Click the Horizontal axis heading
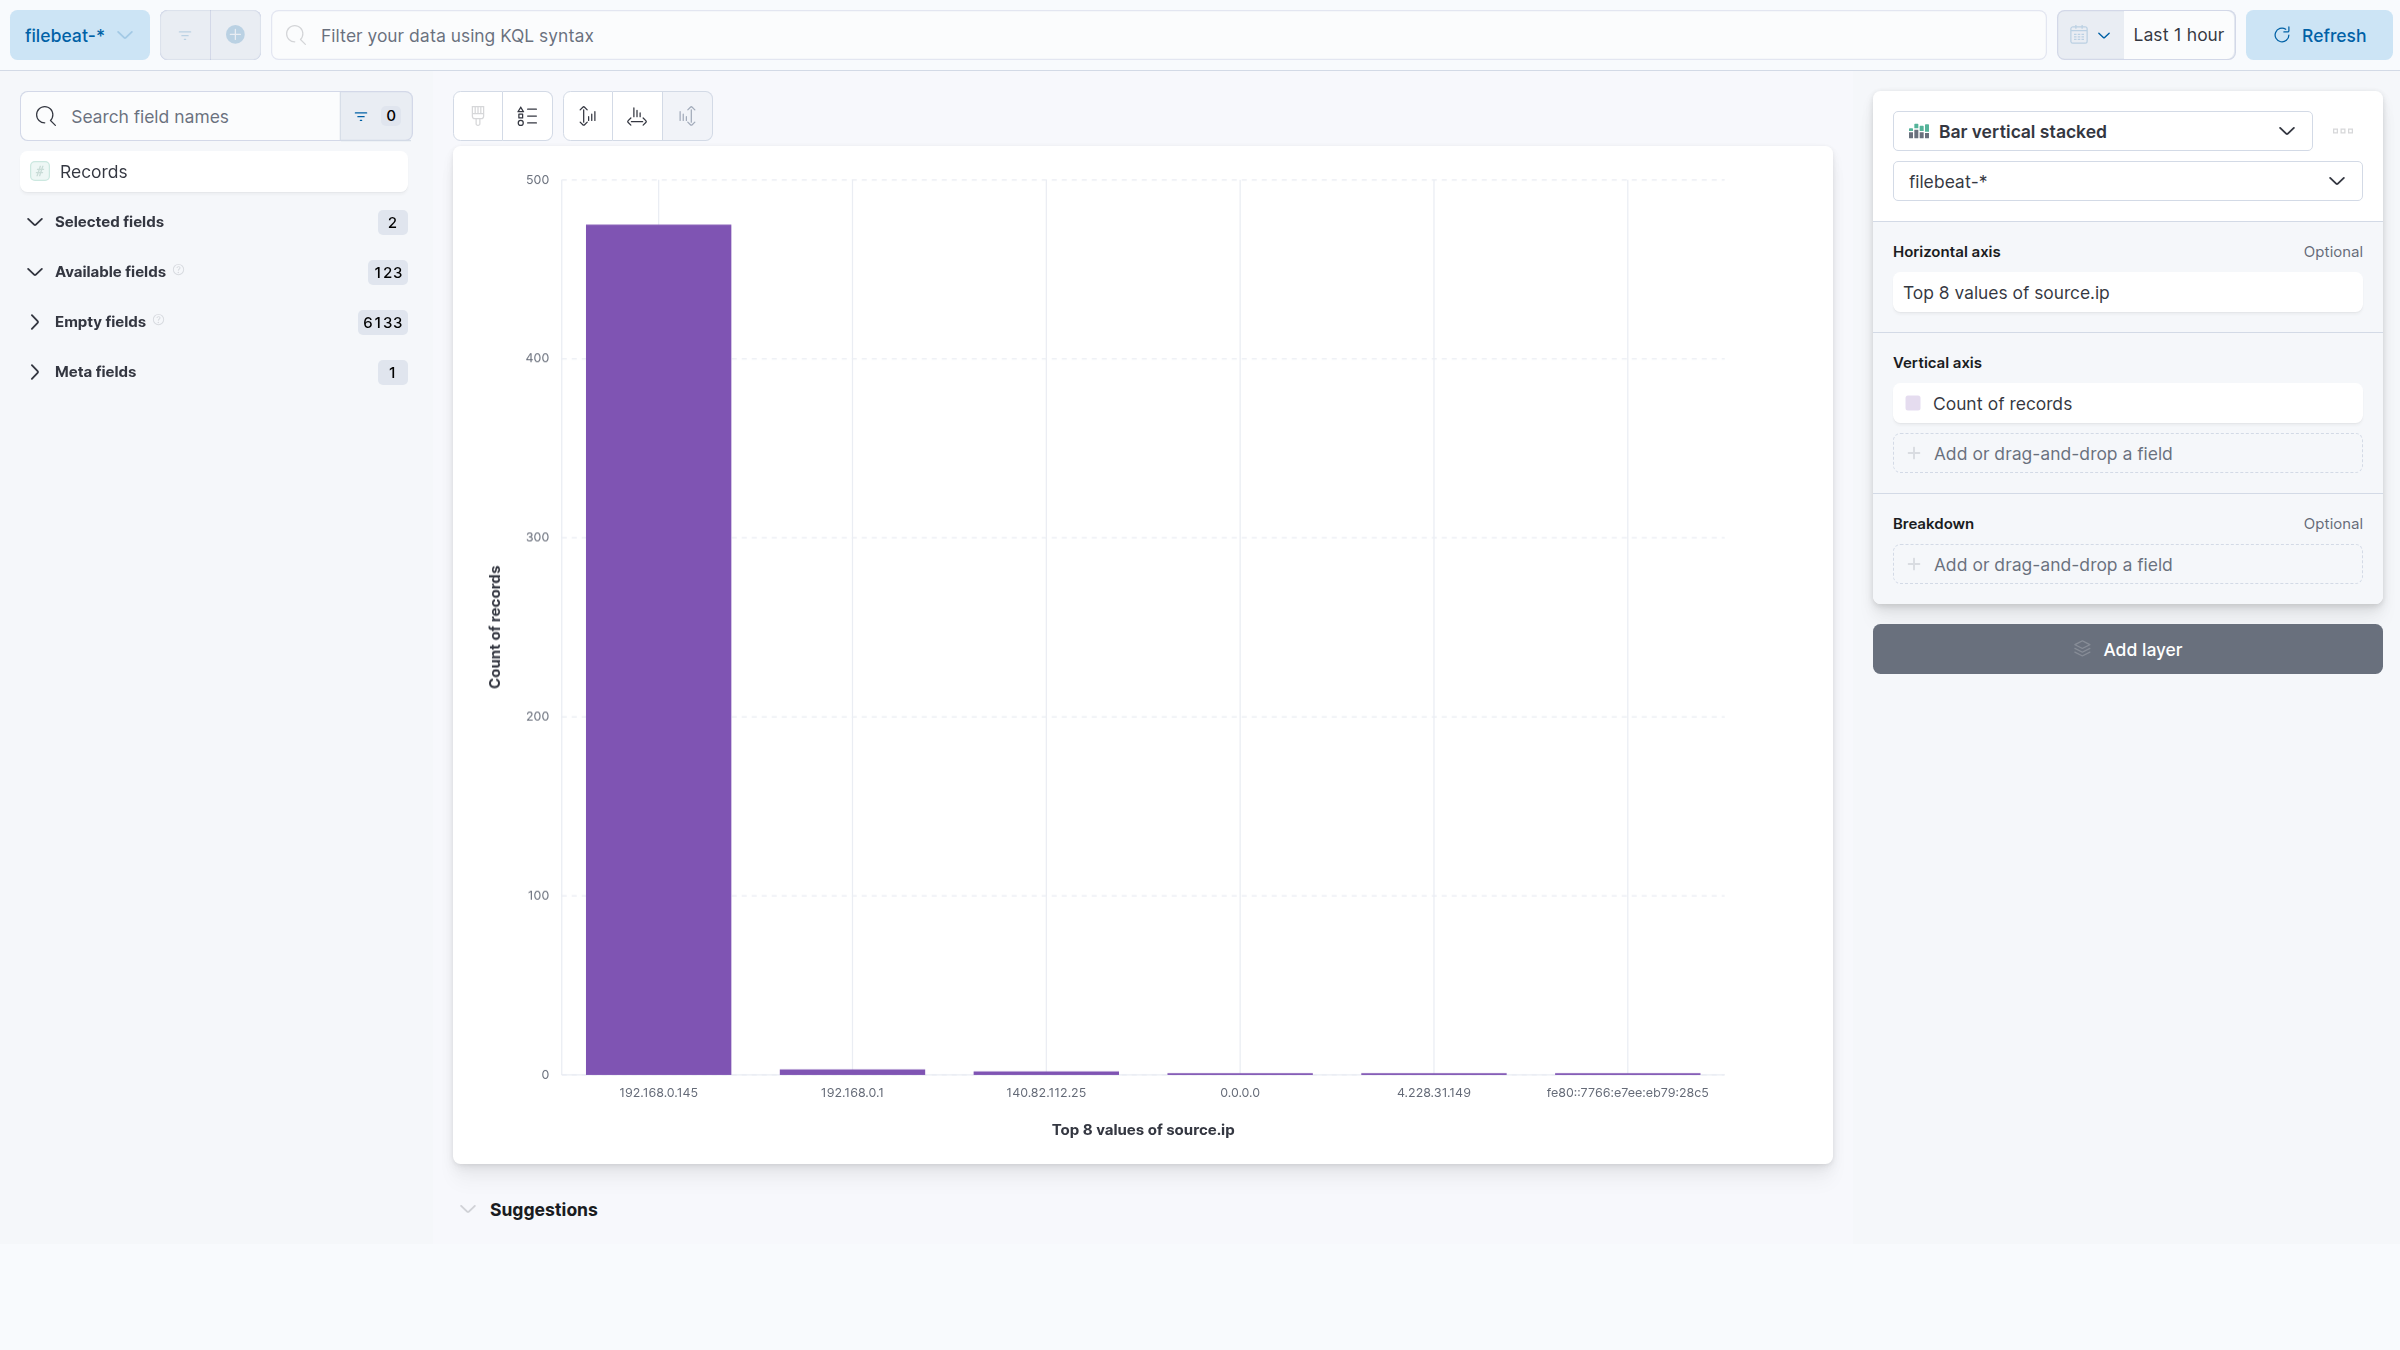This screenshot has height=1350, width=2400. point(1946,251)
